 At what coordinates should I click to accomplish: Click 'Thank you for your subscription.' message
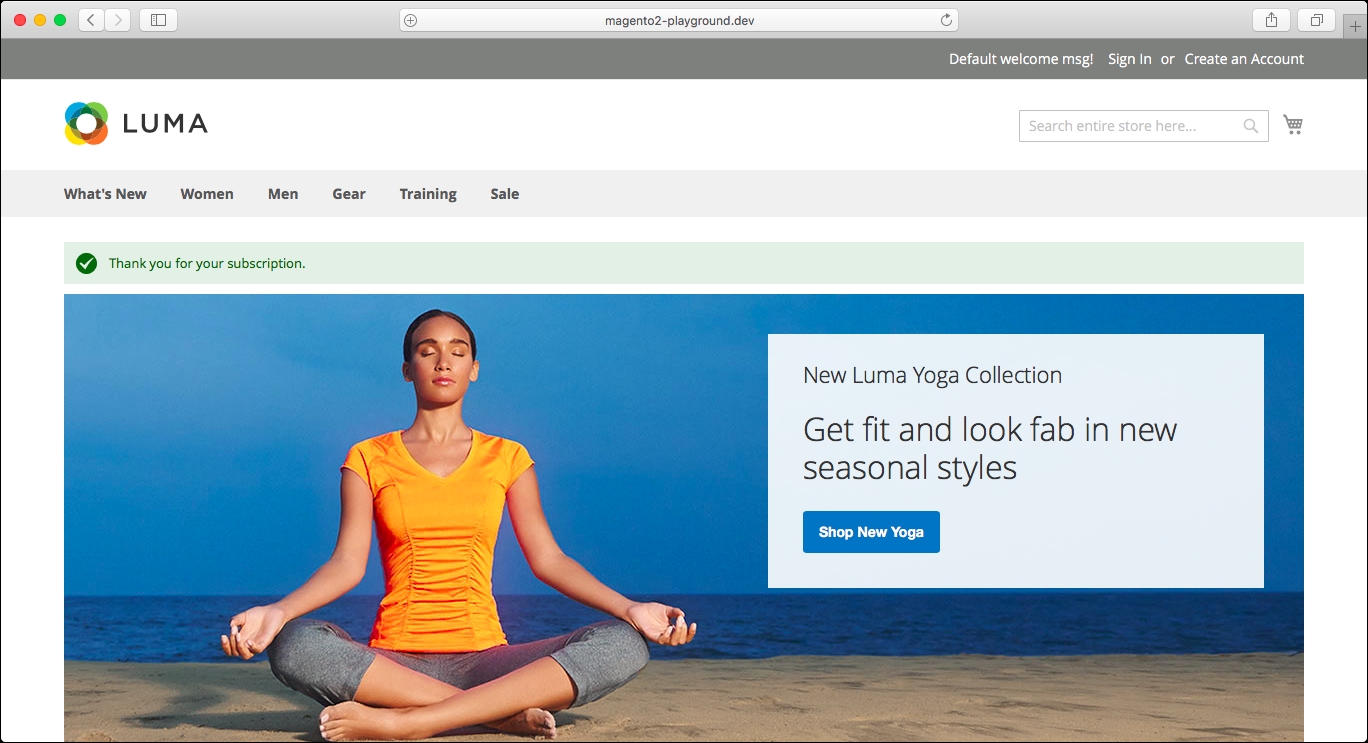(207, 264)
